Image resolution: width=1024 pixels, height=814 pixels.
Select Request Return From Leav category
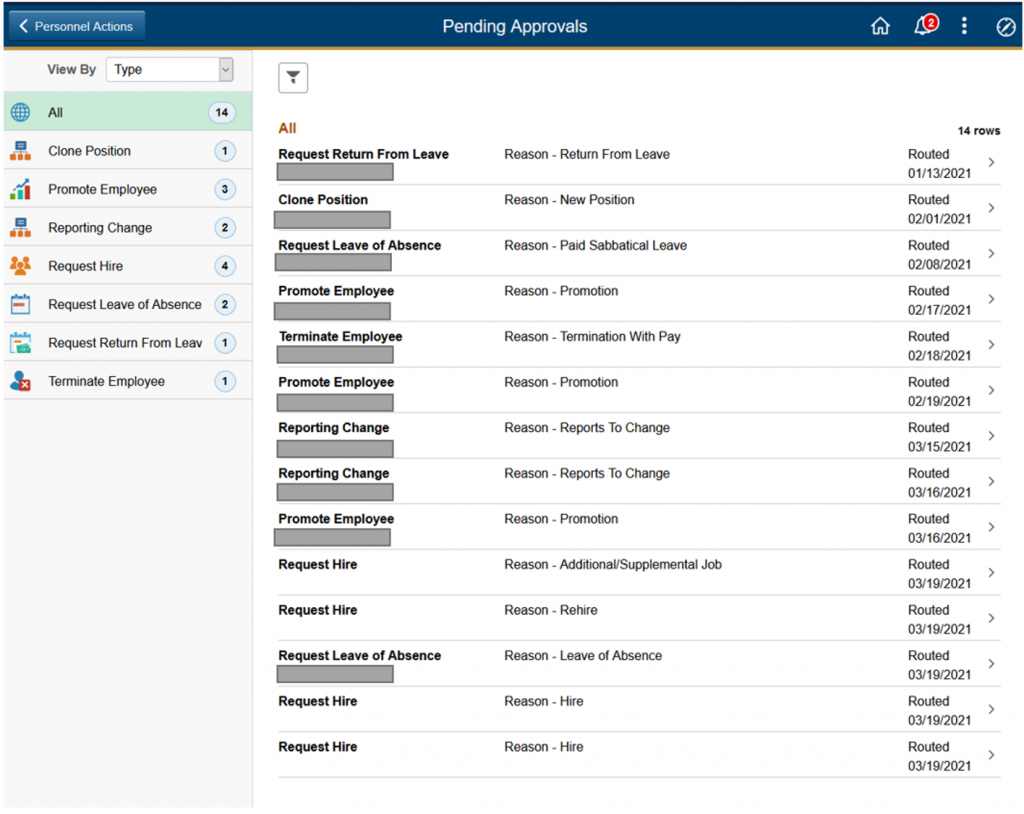(128, 343)
